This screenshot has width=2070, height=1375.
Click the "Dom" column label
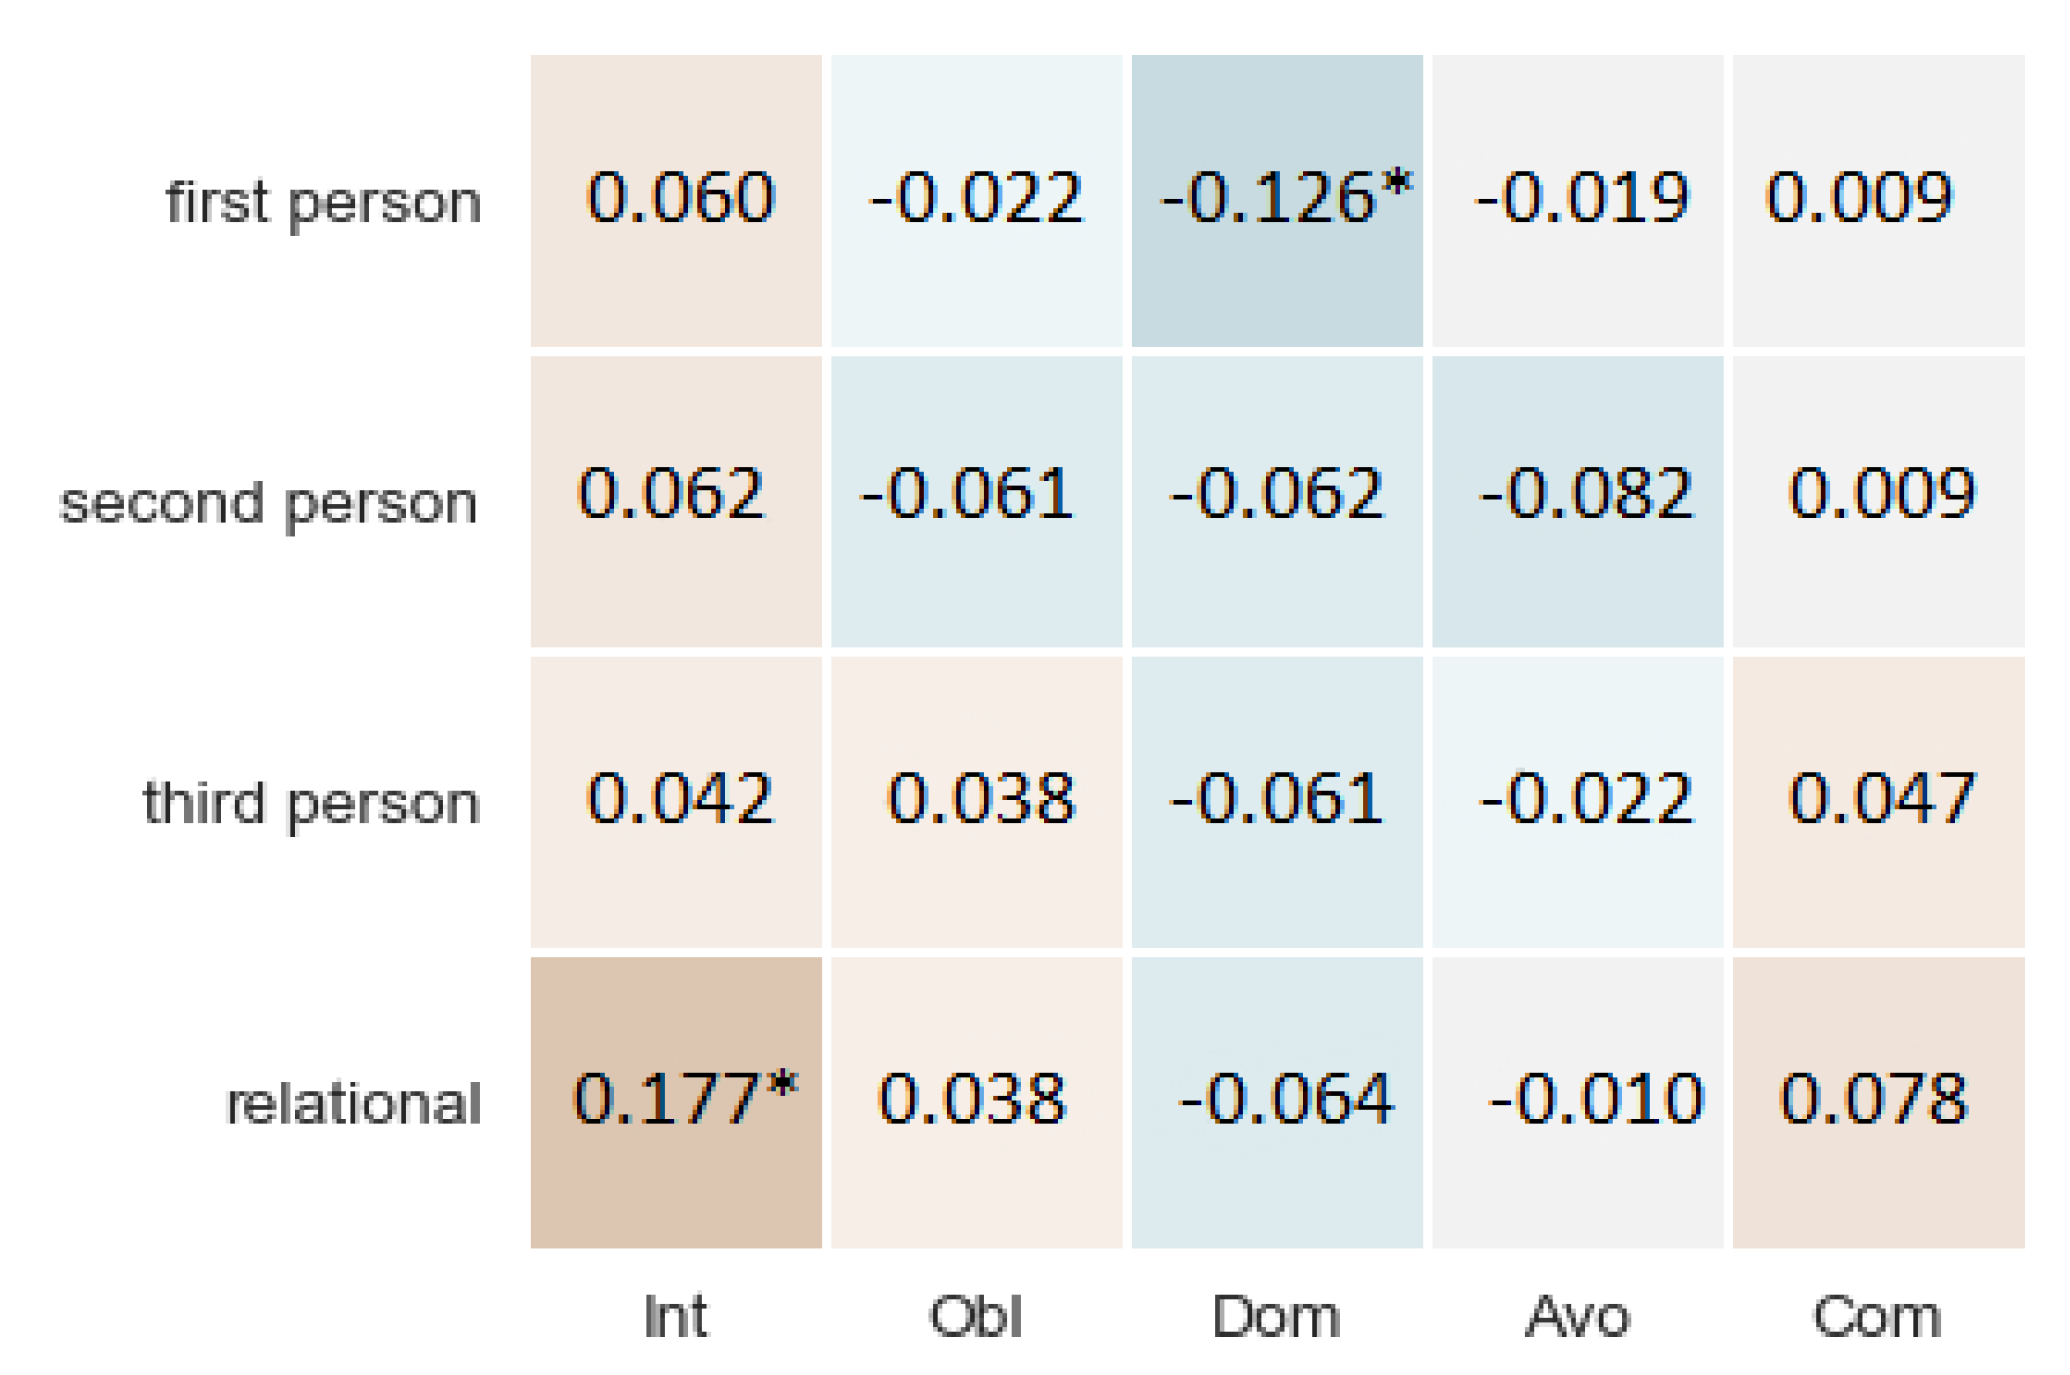click(1277, 1316)
